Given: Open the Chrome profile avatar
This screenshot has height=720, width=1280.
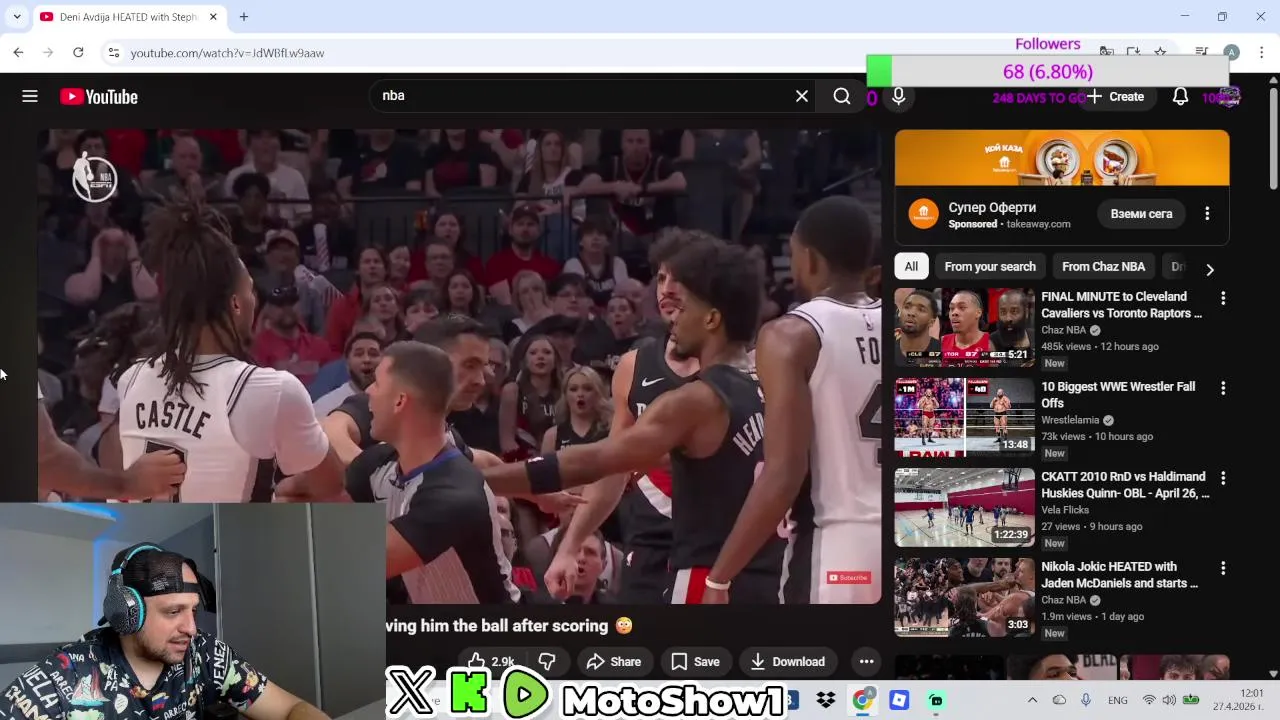Looking at the screenshot, I should tap(1232, 52).
